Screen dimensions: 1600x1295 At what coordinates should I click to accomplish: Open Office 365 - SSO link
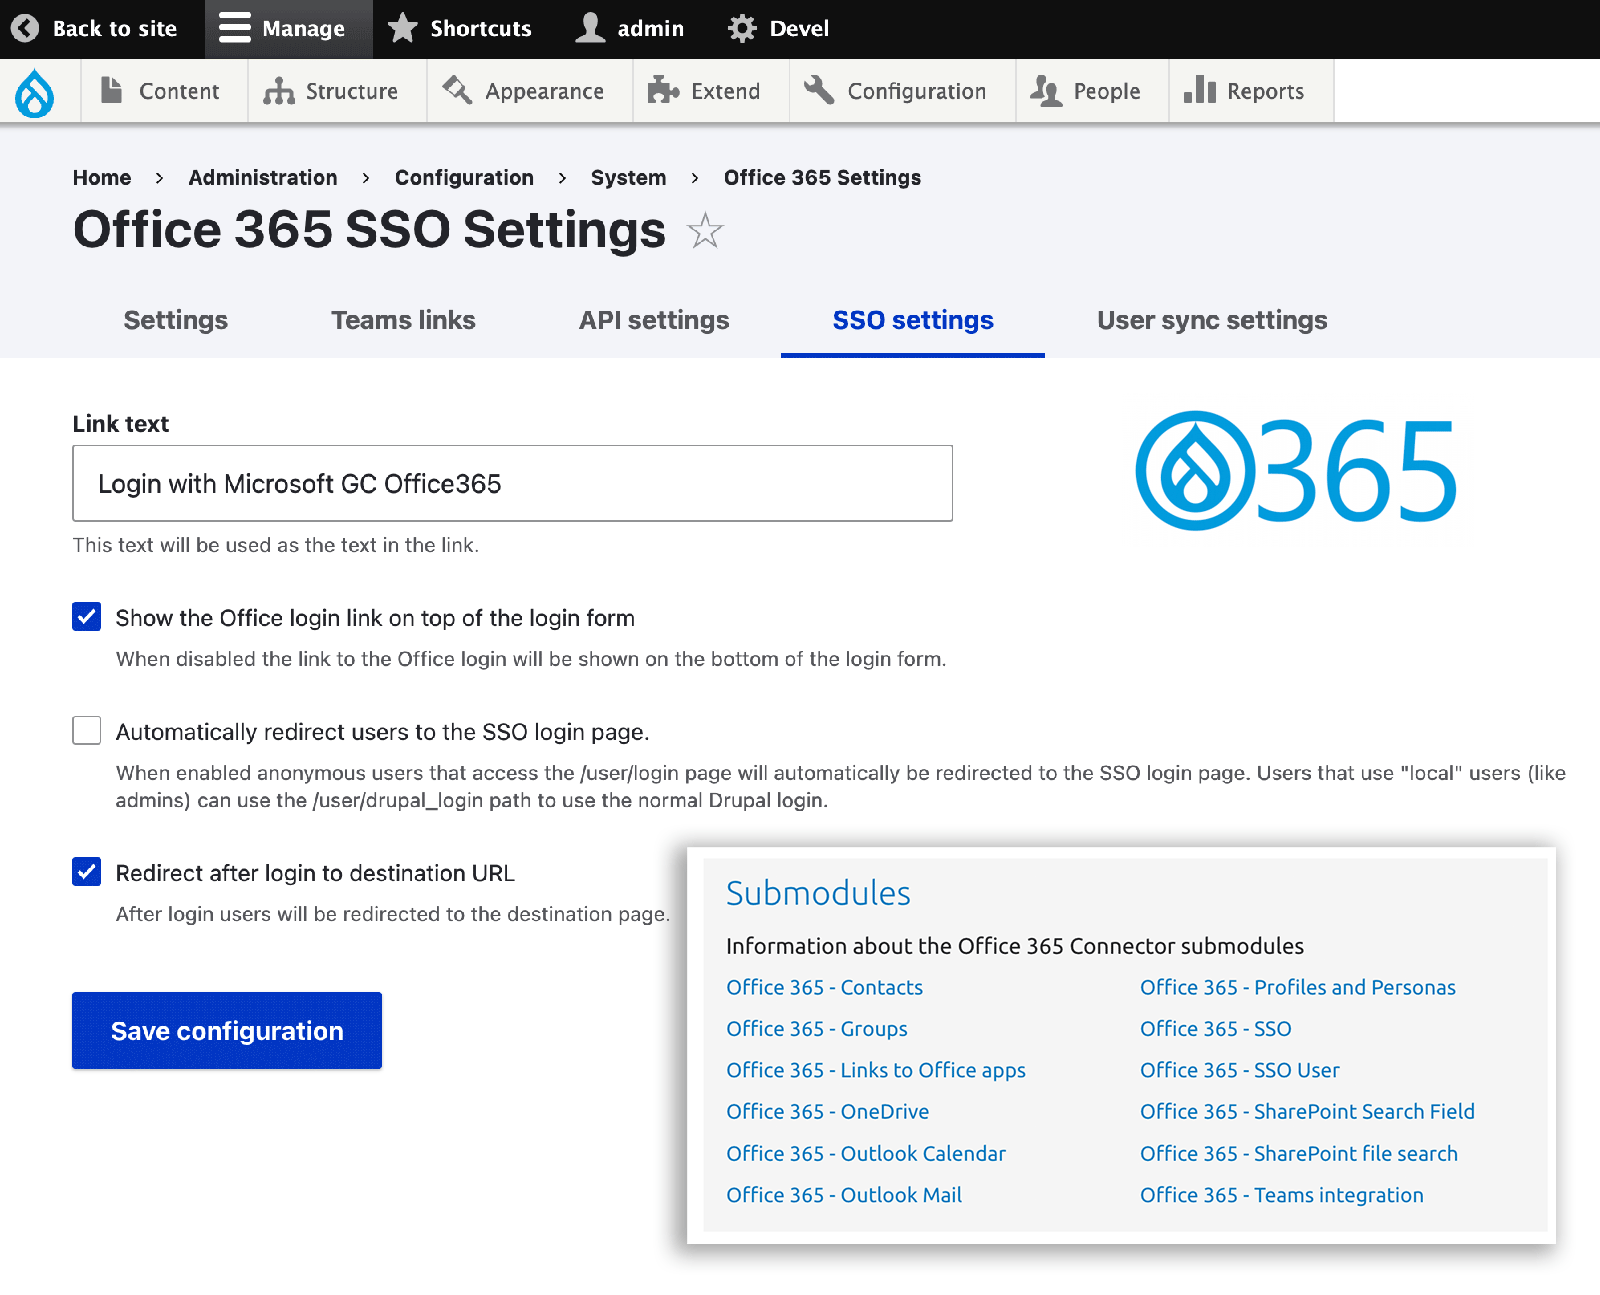coord(1216,1028)
